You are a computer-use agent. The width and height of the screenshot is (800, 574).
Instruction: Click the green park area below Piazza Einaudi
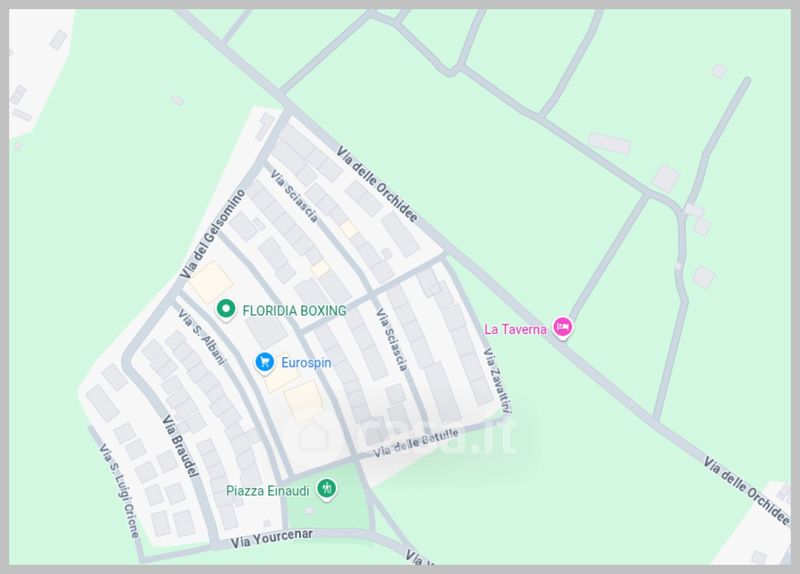(x=329, y=513)
